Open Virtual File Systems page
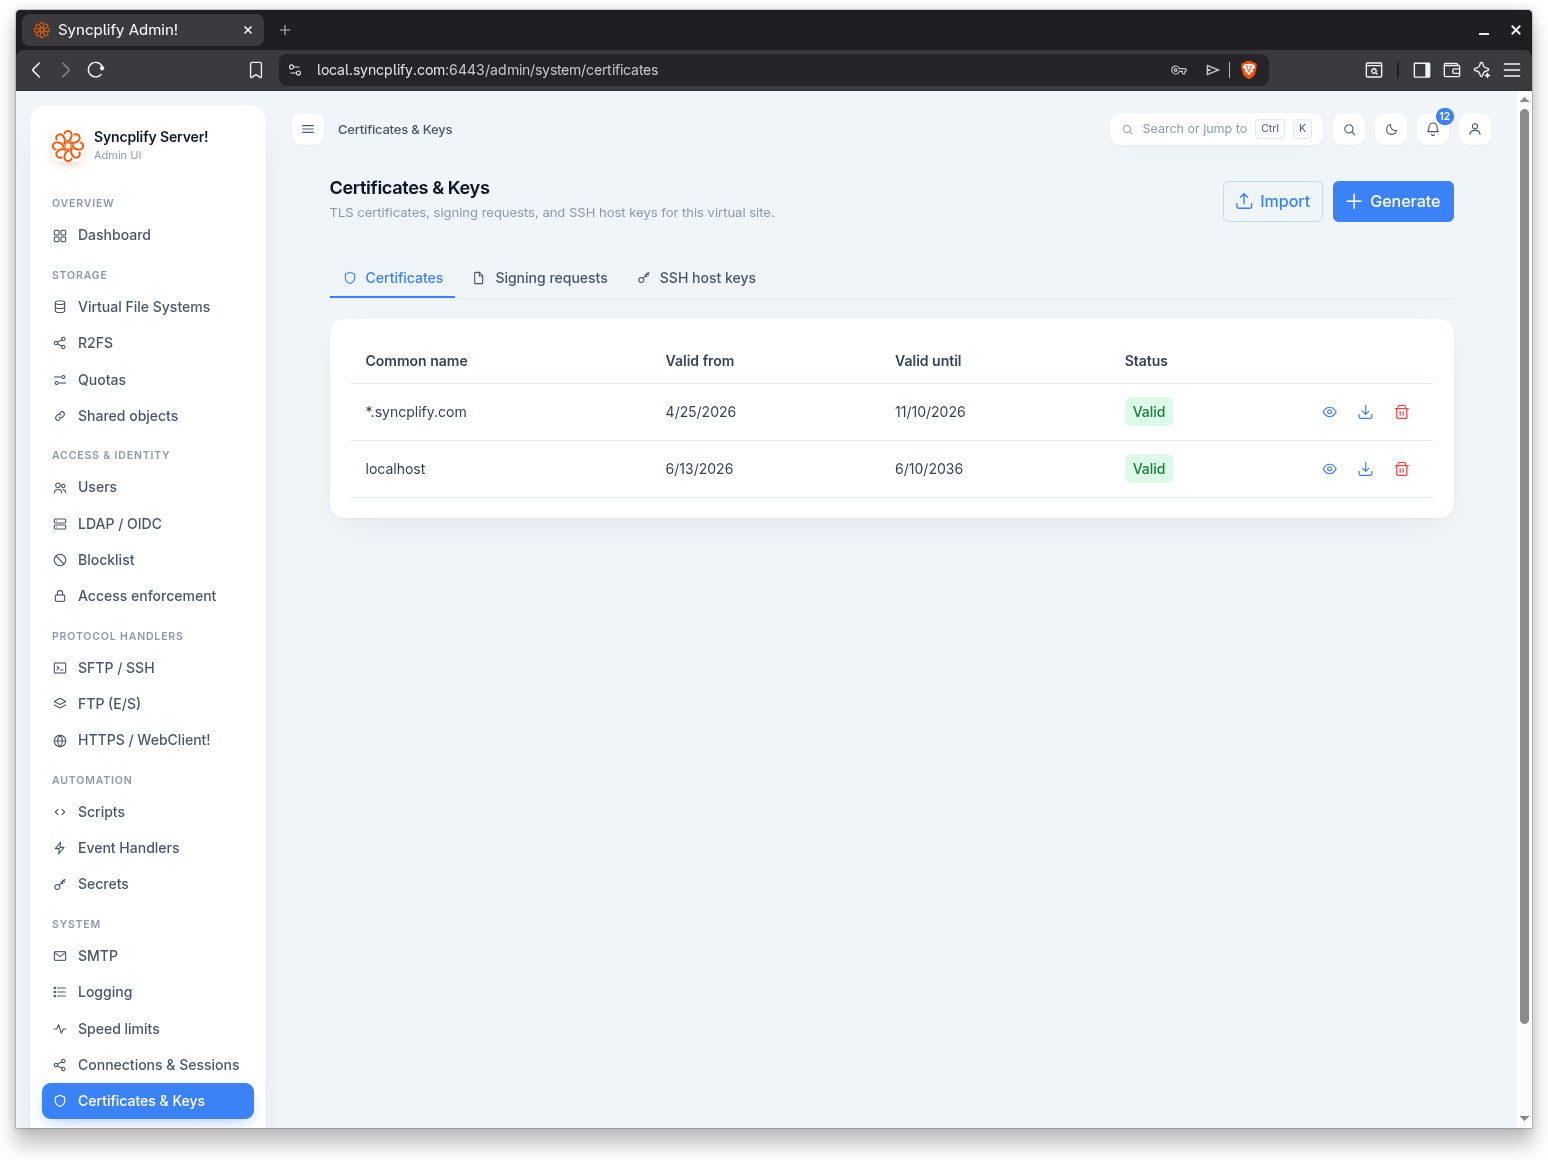Image resolution: width=1548 pixels, height=1160 pixels. 148,307
